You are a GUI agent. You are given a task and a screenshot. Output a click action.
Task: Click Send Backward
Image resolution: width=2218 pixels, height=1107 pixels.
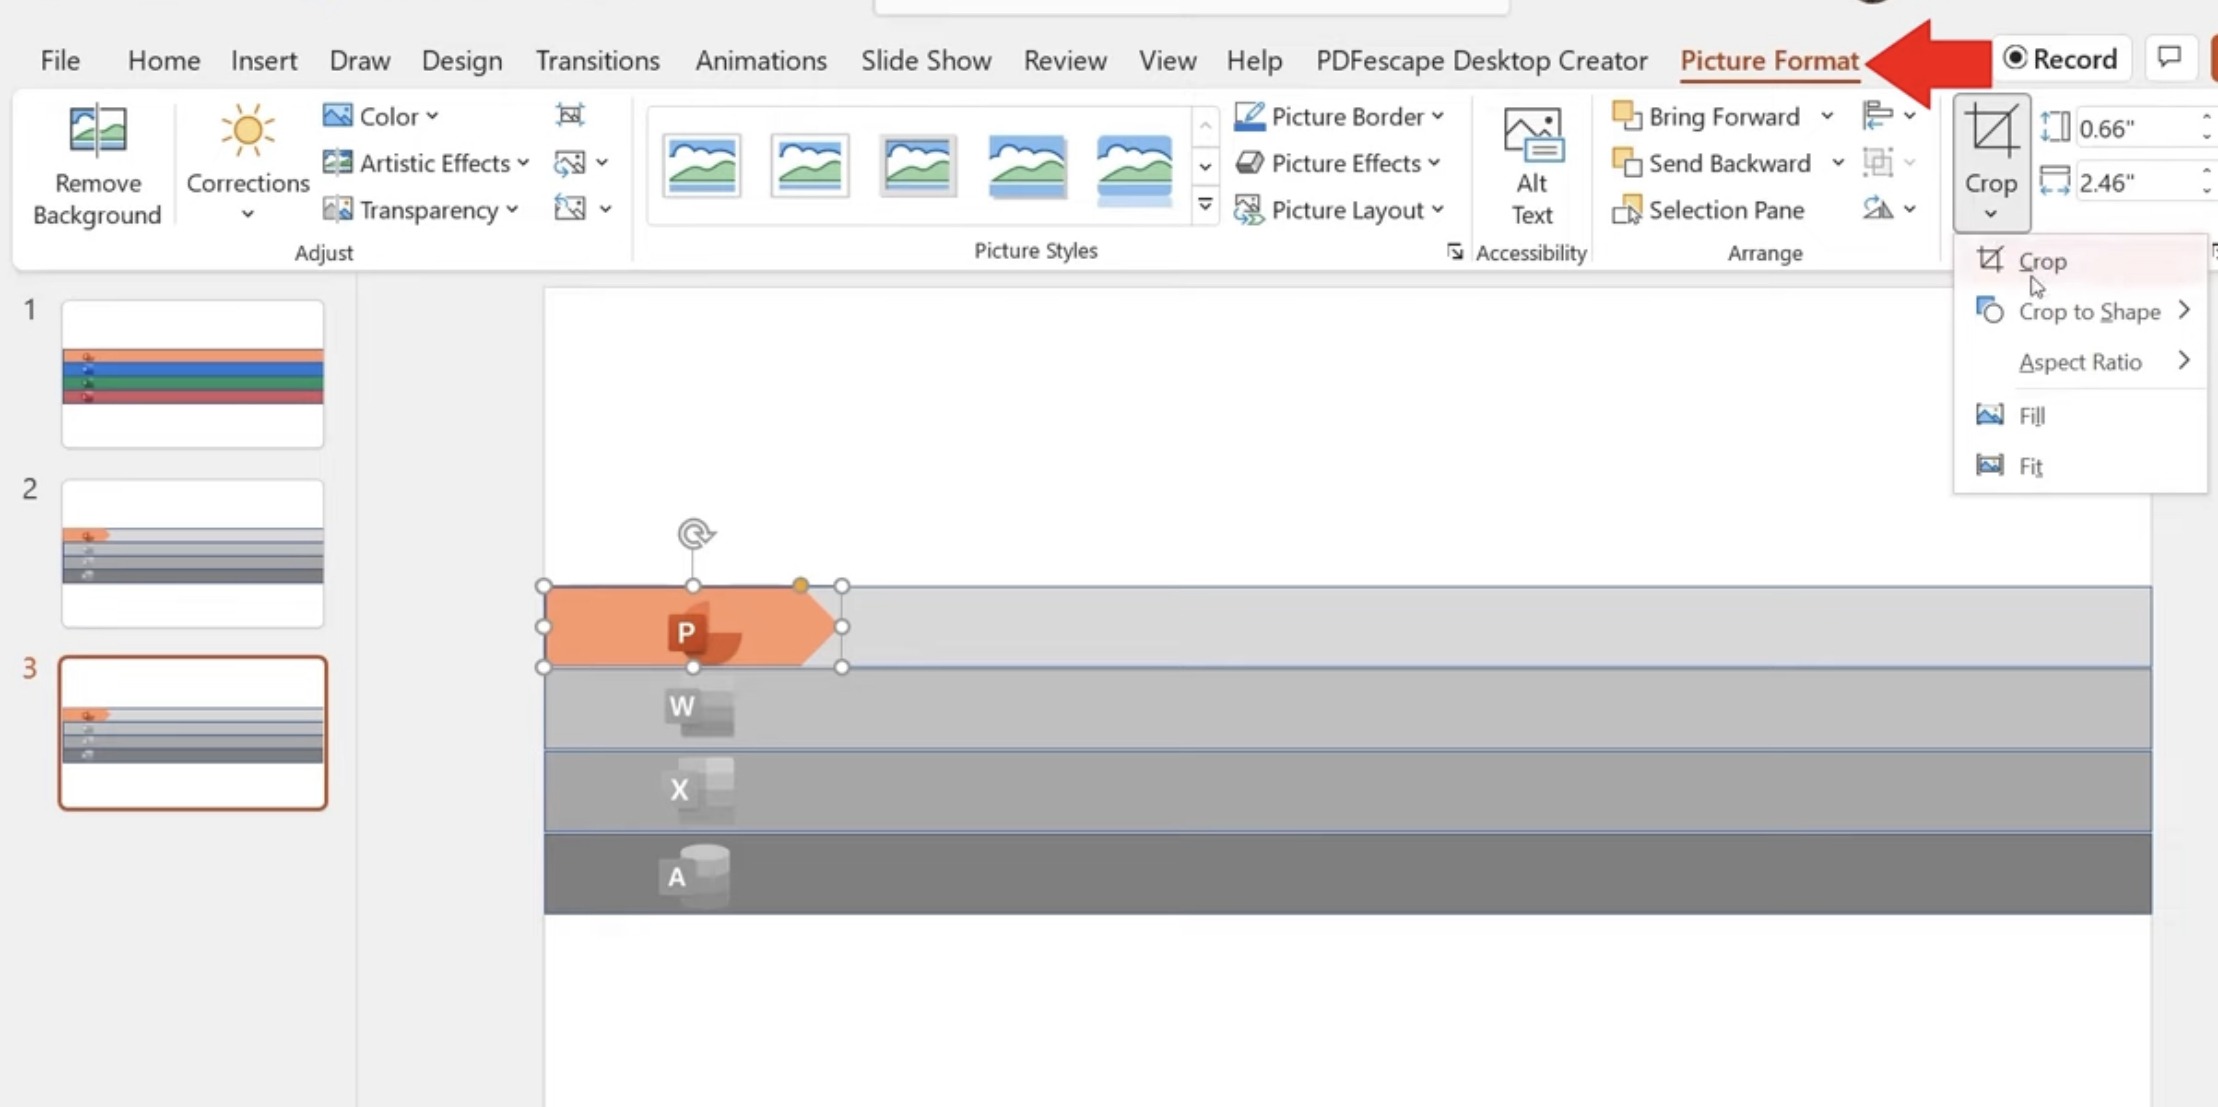pos(1712,163)
